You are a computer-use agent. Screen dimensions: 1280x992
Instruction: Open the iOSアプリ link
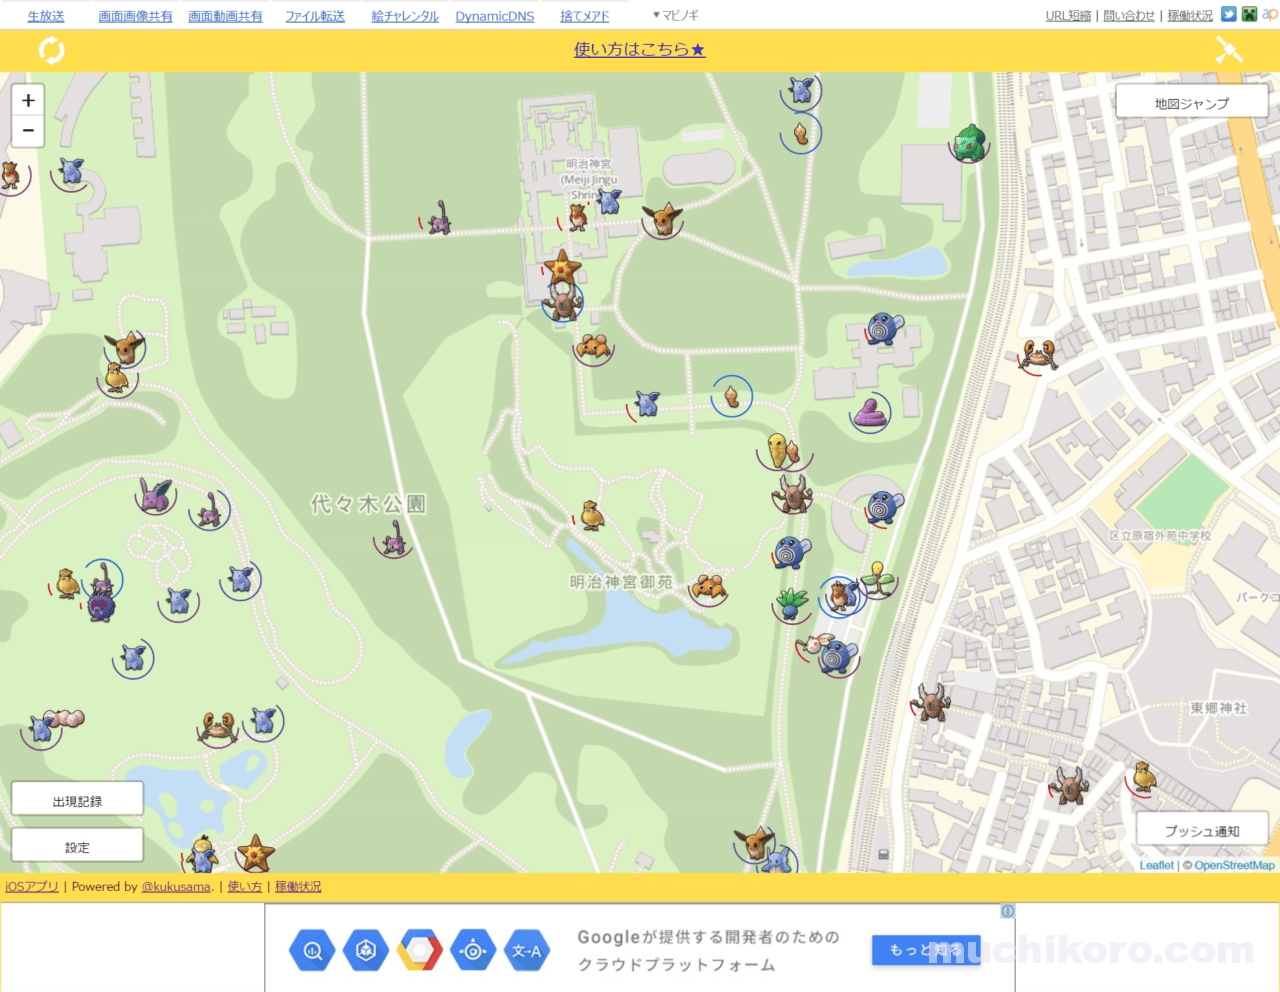[x=32, y=886]
